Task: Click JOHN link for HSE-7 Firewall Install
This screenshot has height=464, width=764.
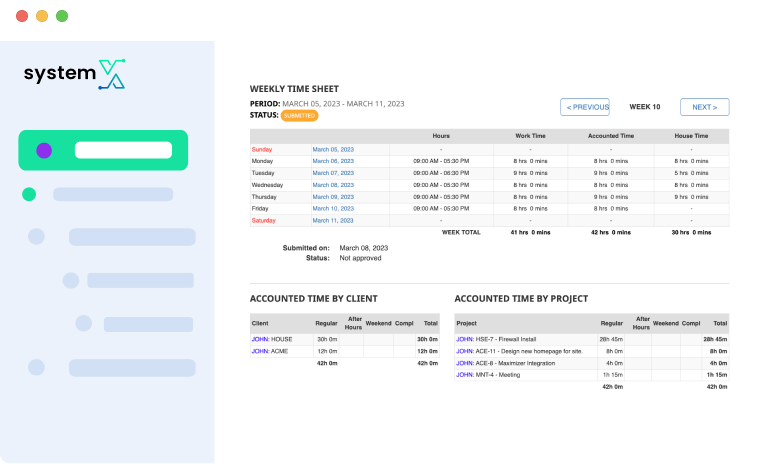Action: [464, 339]
